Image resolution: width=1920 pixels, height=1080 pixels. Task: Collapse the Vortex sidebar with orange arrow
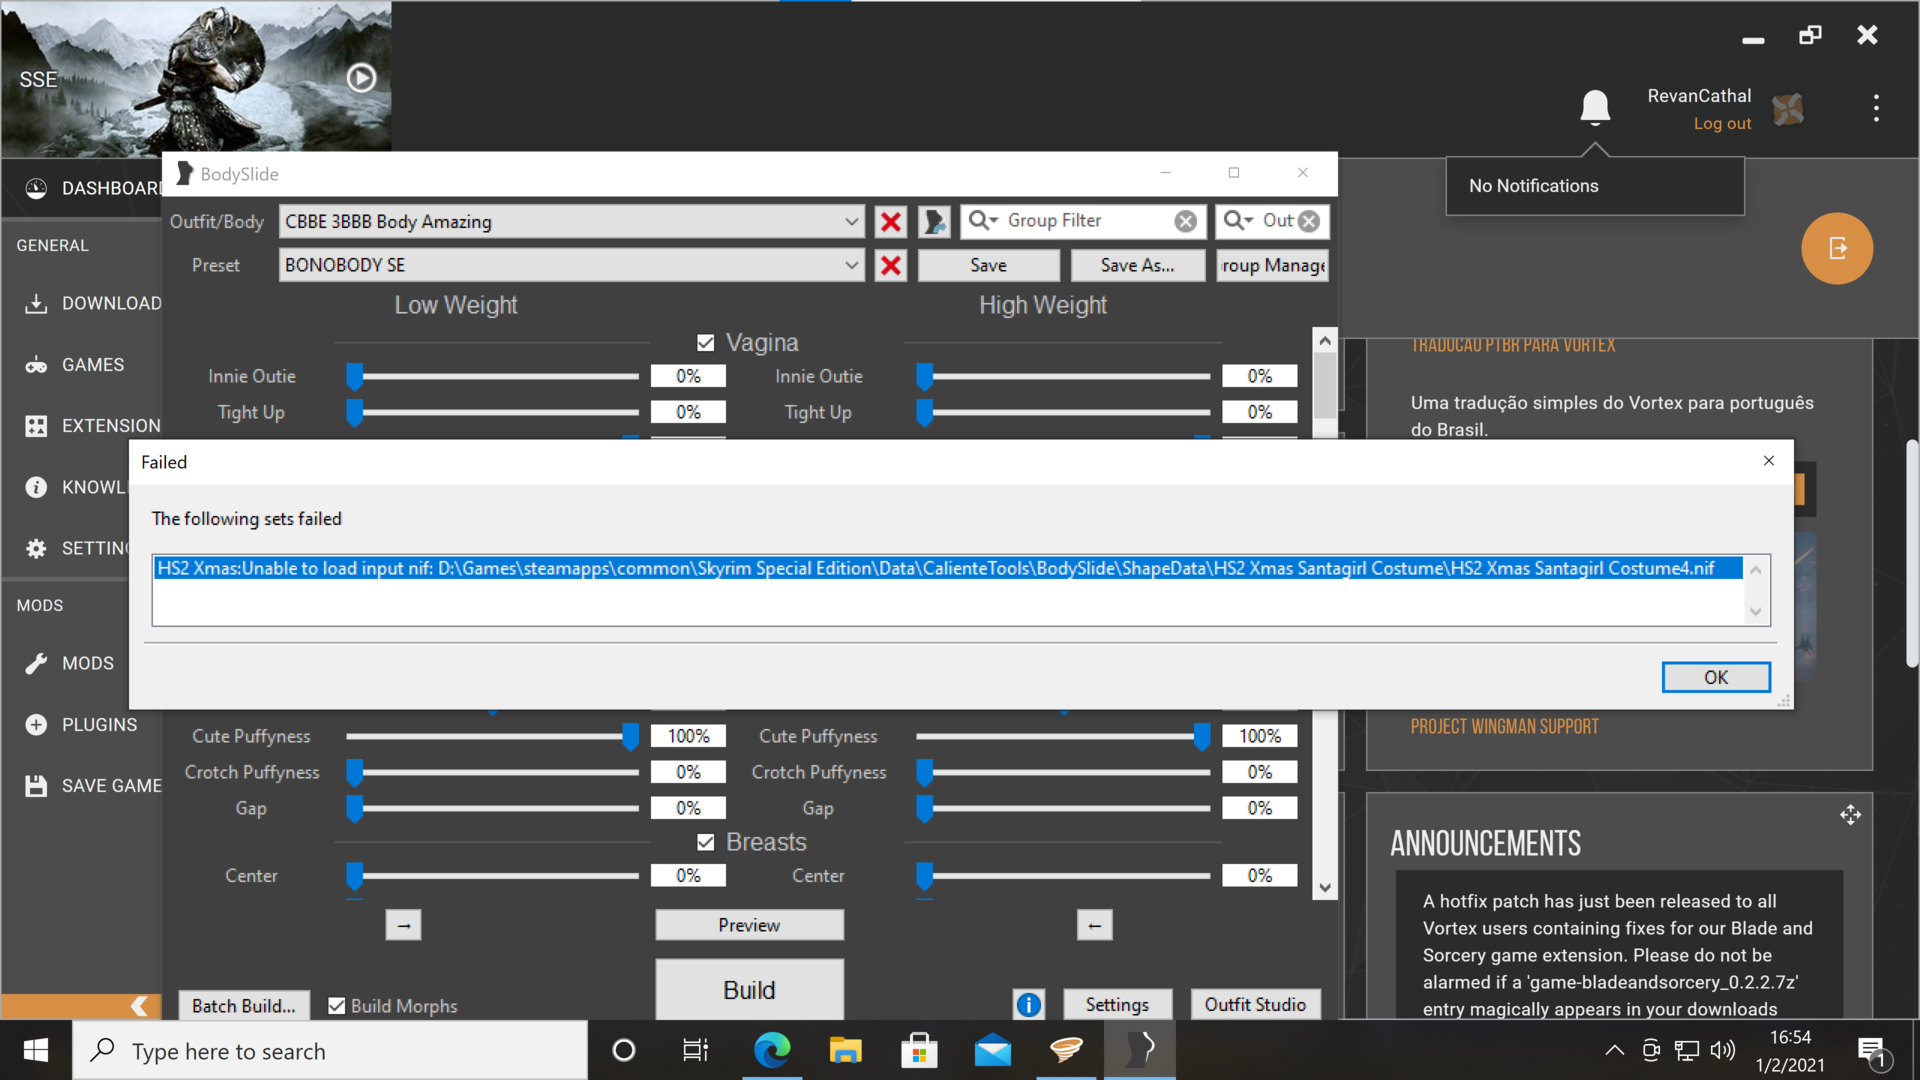click(x=139, y=1006)
